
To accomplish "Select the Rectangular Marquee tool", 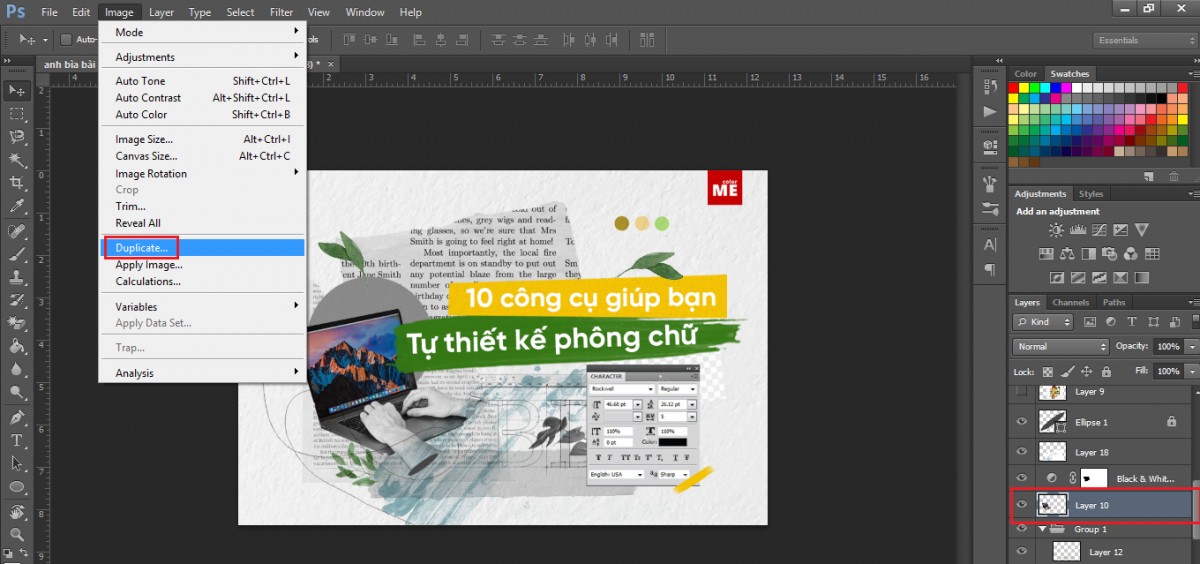I will pyautogui.click(x=17, y=113).
